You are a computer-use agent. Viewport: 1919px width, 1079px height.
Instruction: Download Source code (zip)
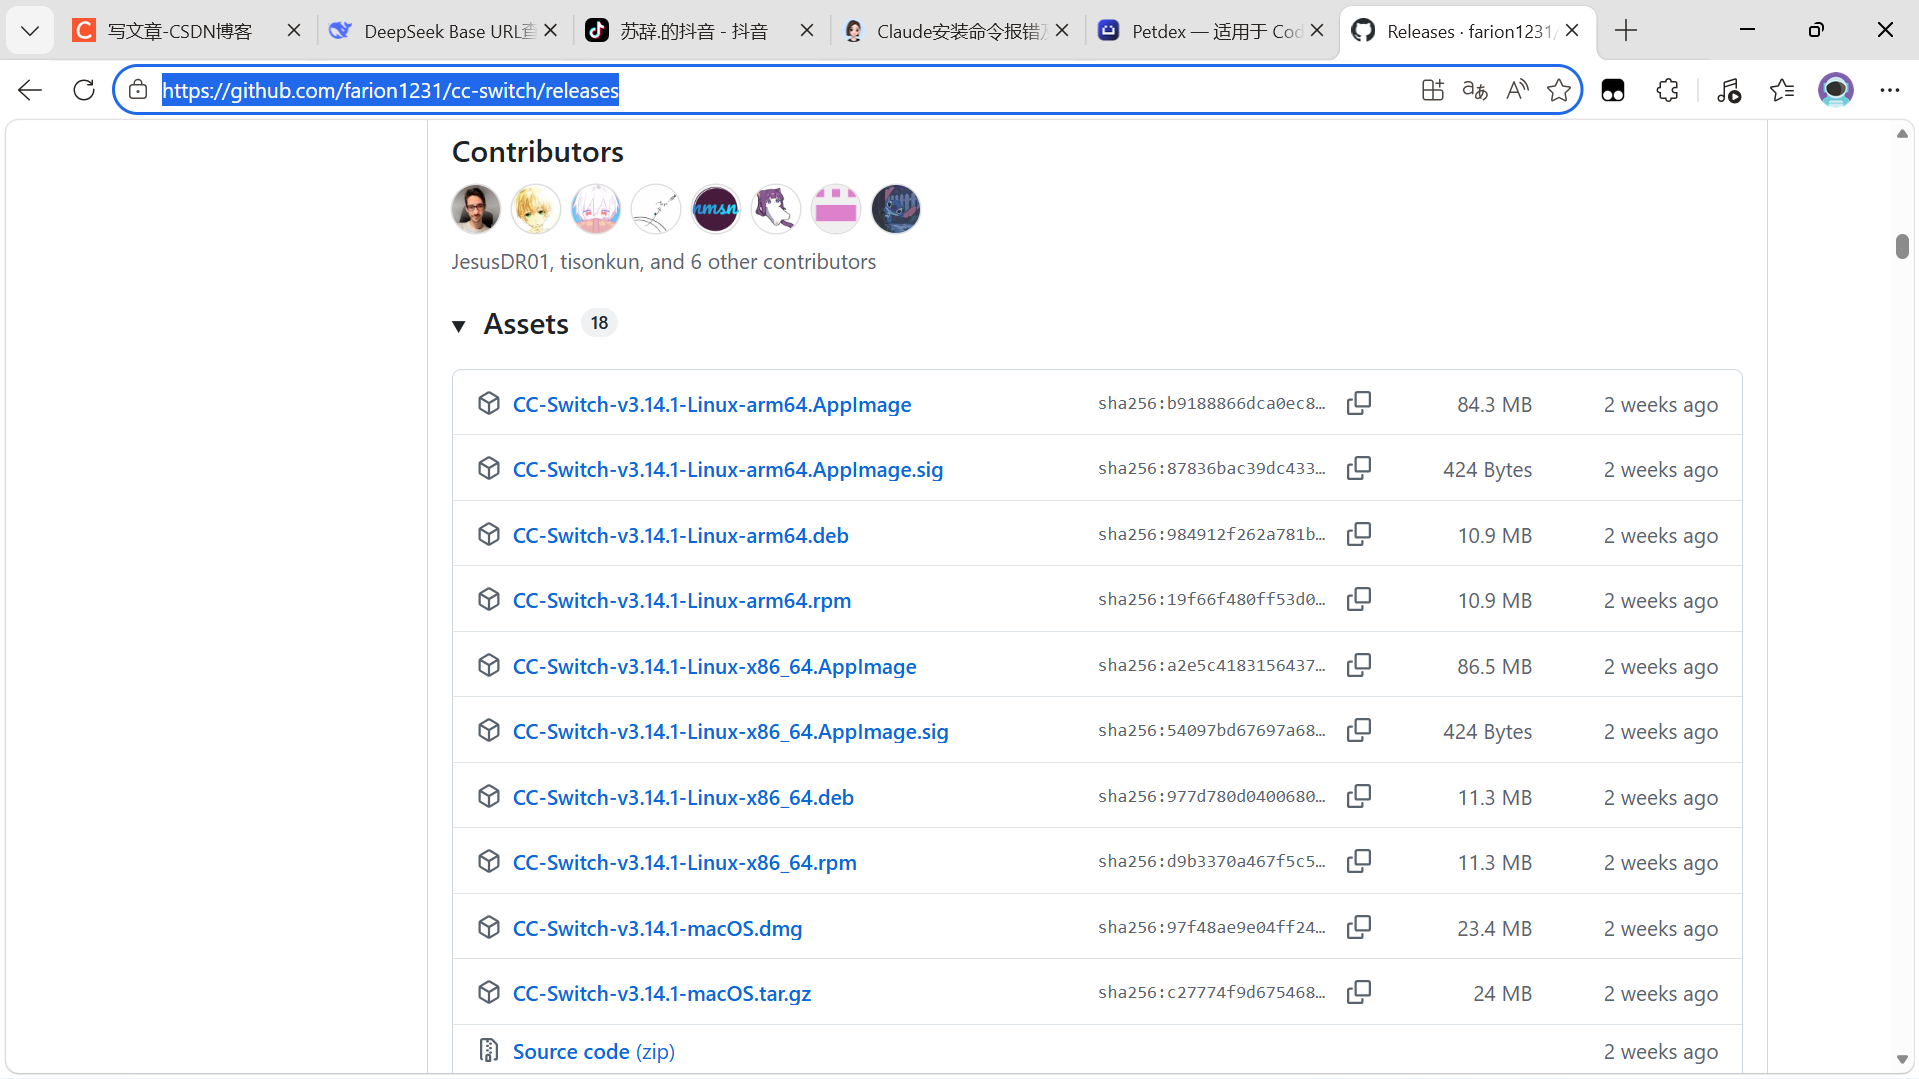[594, 1051]
